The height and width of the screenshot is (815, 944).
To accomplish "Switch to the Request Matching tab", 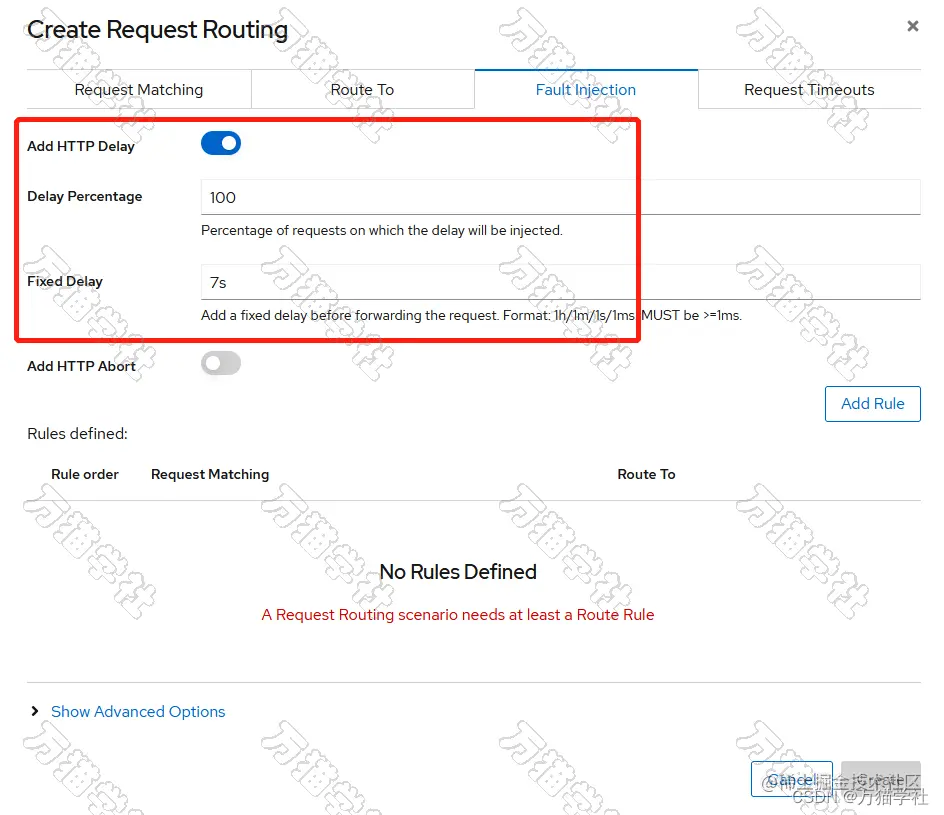I will click(x=139, y=90).
